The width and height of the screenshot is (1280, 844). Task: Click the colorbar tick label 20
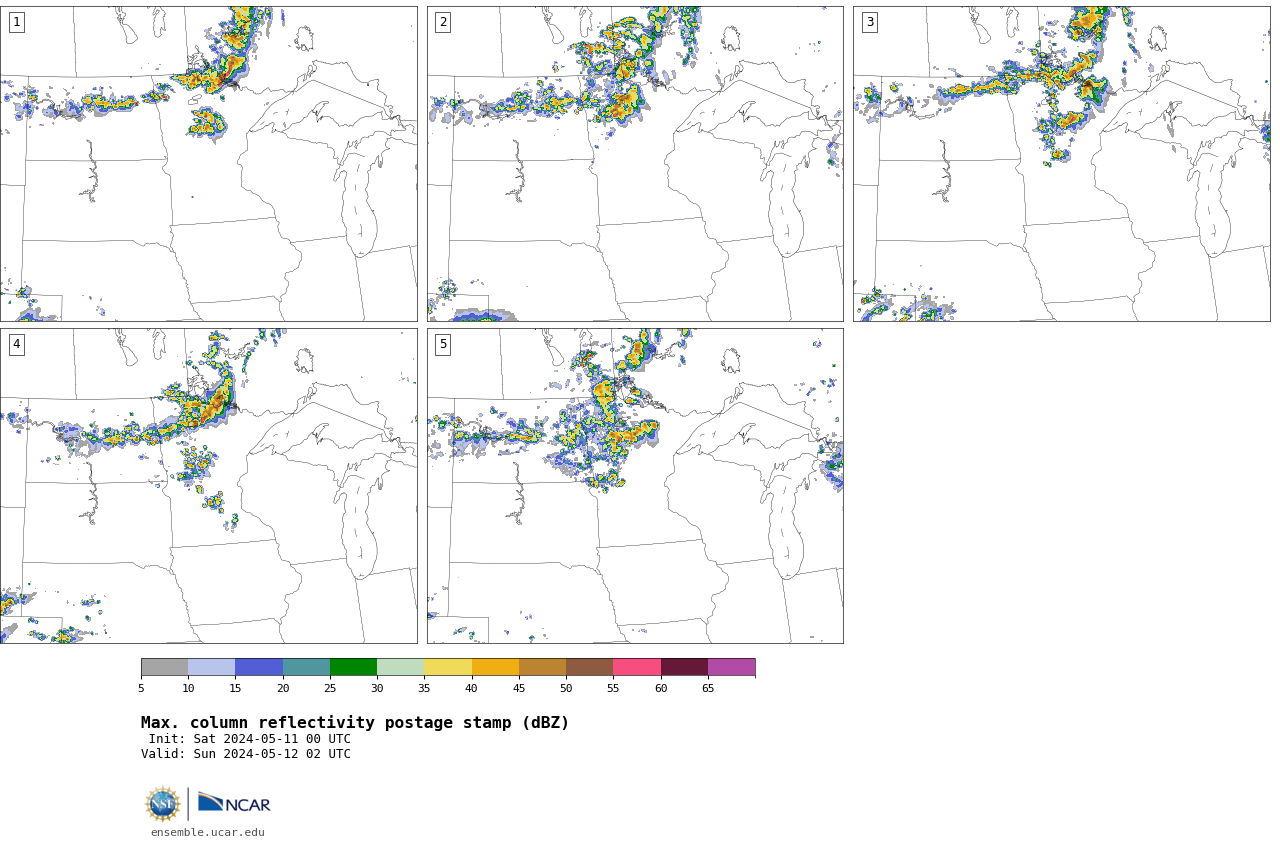pos(283,688)
